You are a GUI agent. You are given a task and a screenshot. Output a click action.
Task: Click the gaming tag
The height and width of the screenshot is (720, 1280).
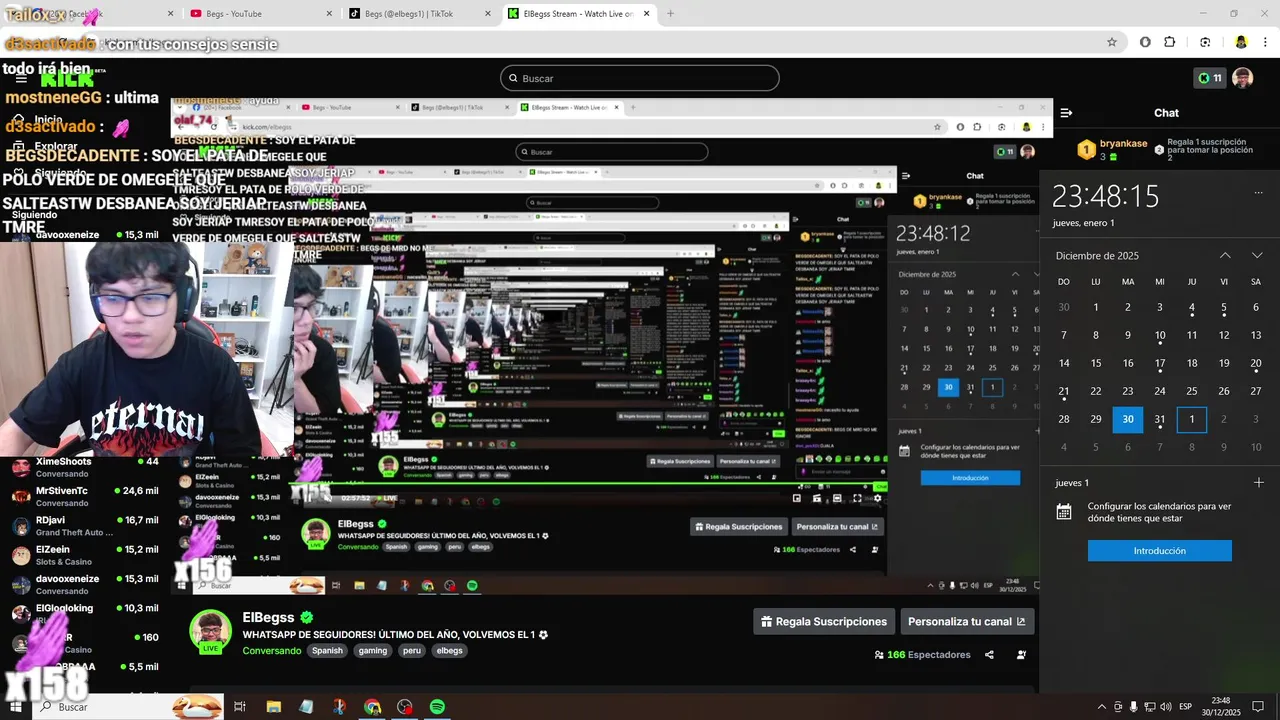pos(373,650)
